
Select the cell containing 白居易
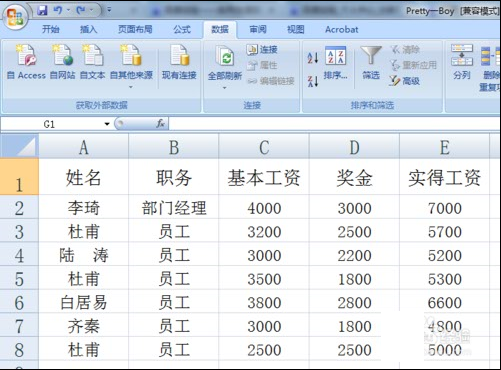click(x=84, y=301)
